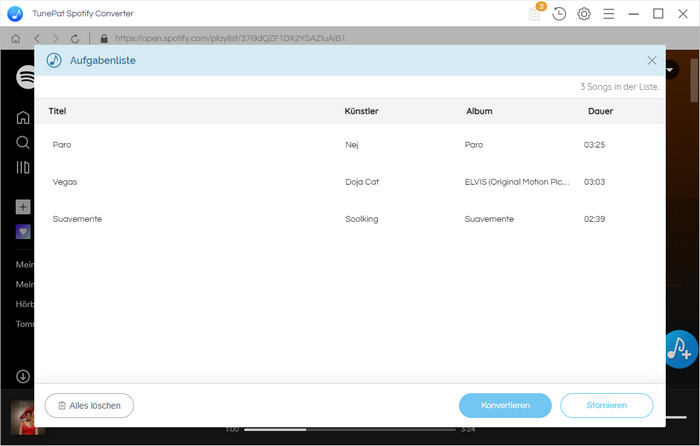Select the song title Suavemente

tap(77, 219)
